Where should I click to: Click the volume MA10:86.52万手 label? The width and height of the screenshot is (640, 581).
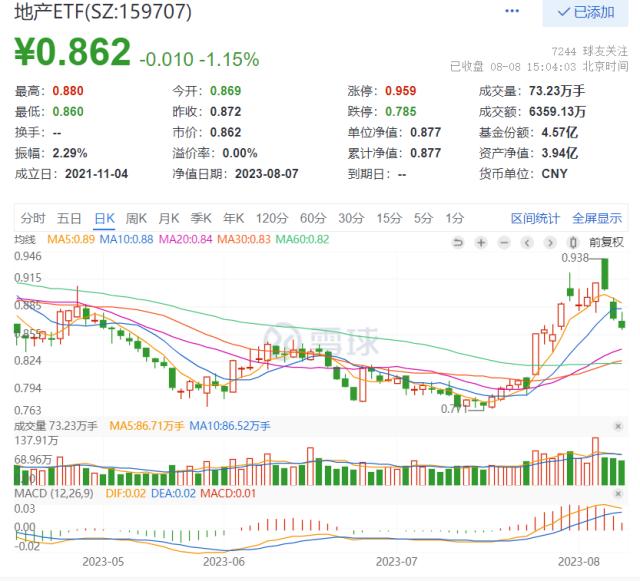229,426
